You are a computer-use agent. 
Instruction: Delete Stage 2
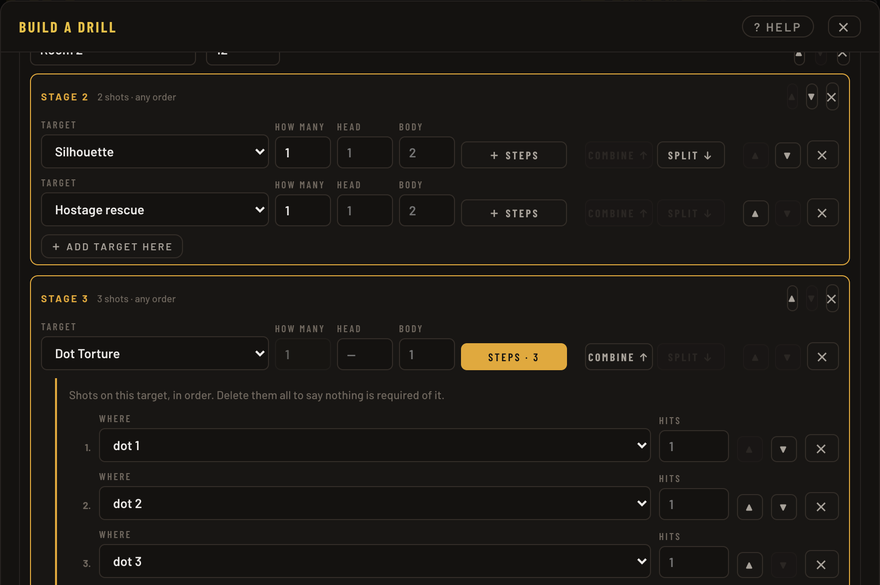tap(832, 97)
